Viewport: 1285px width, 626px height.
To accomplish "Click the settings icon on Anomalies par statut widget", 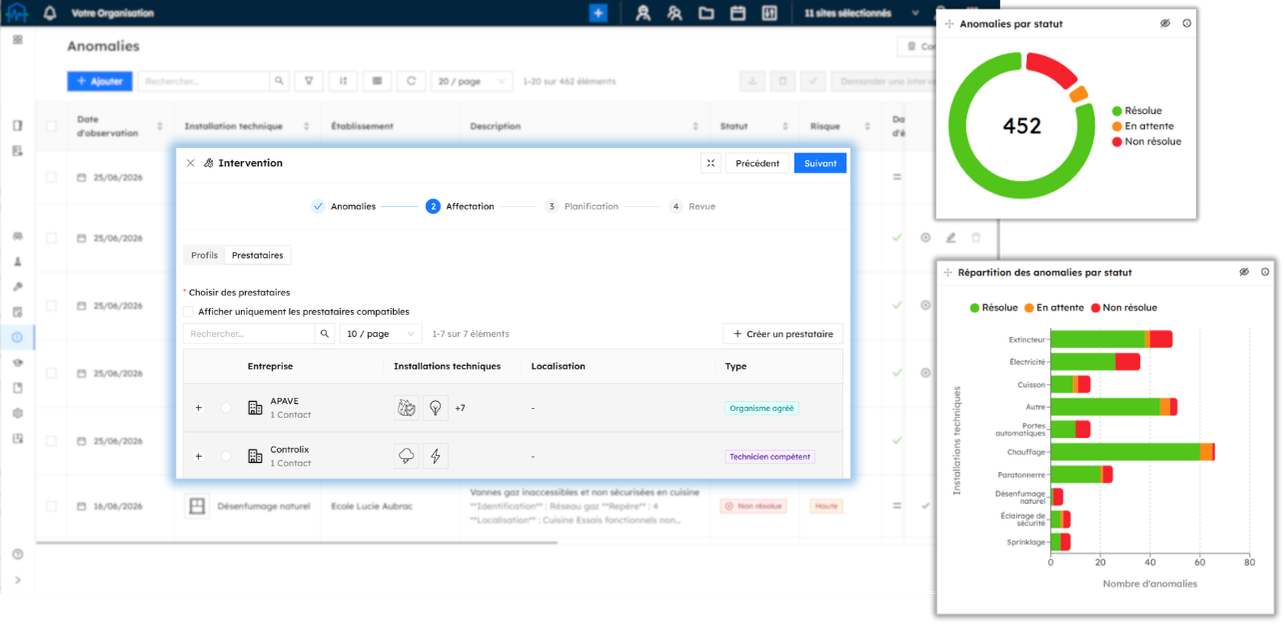I will 1187,23.
